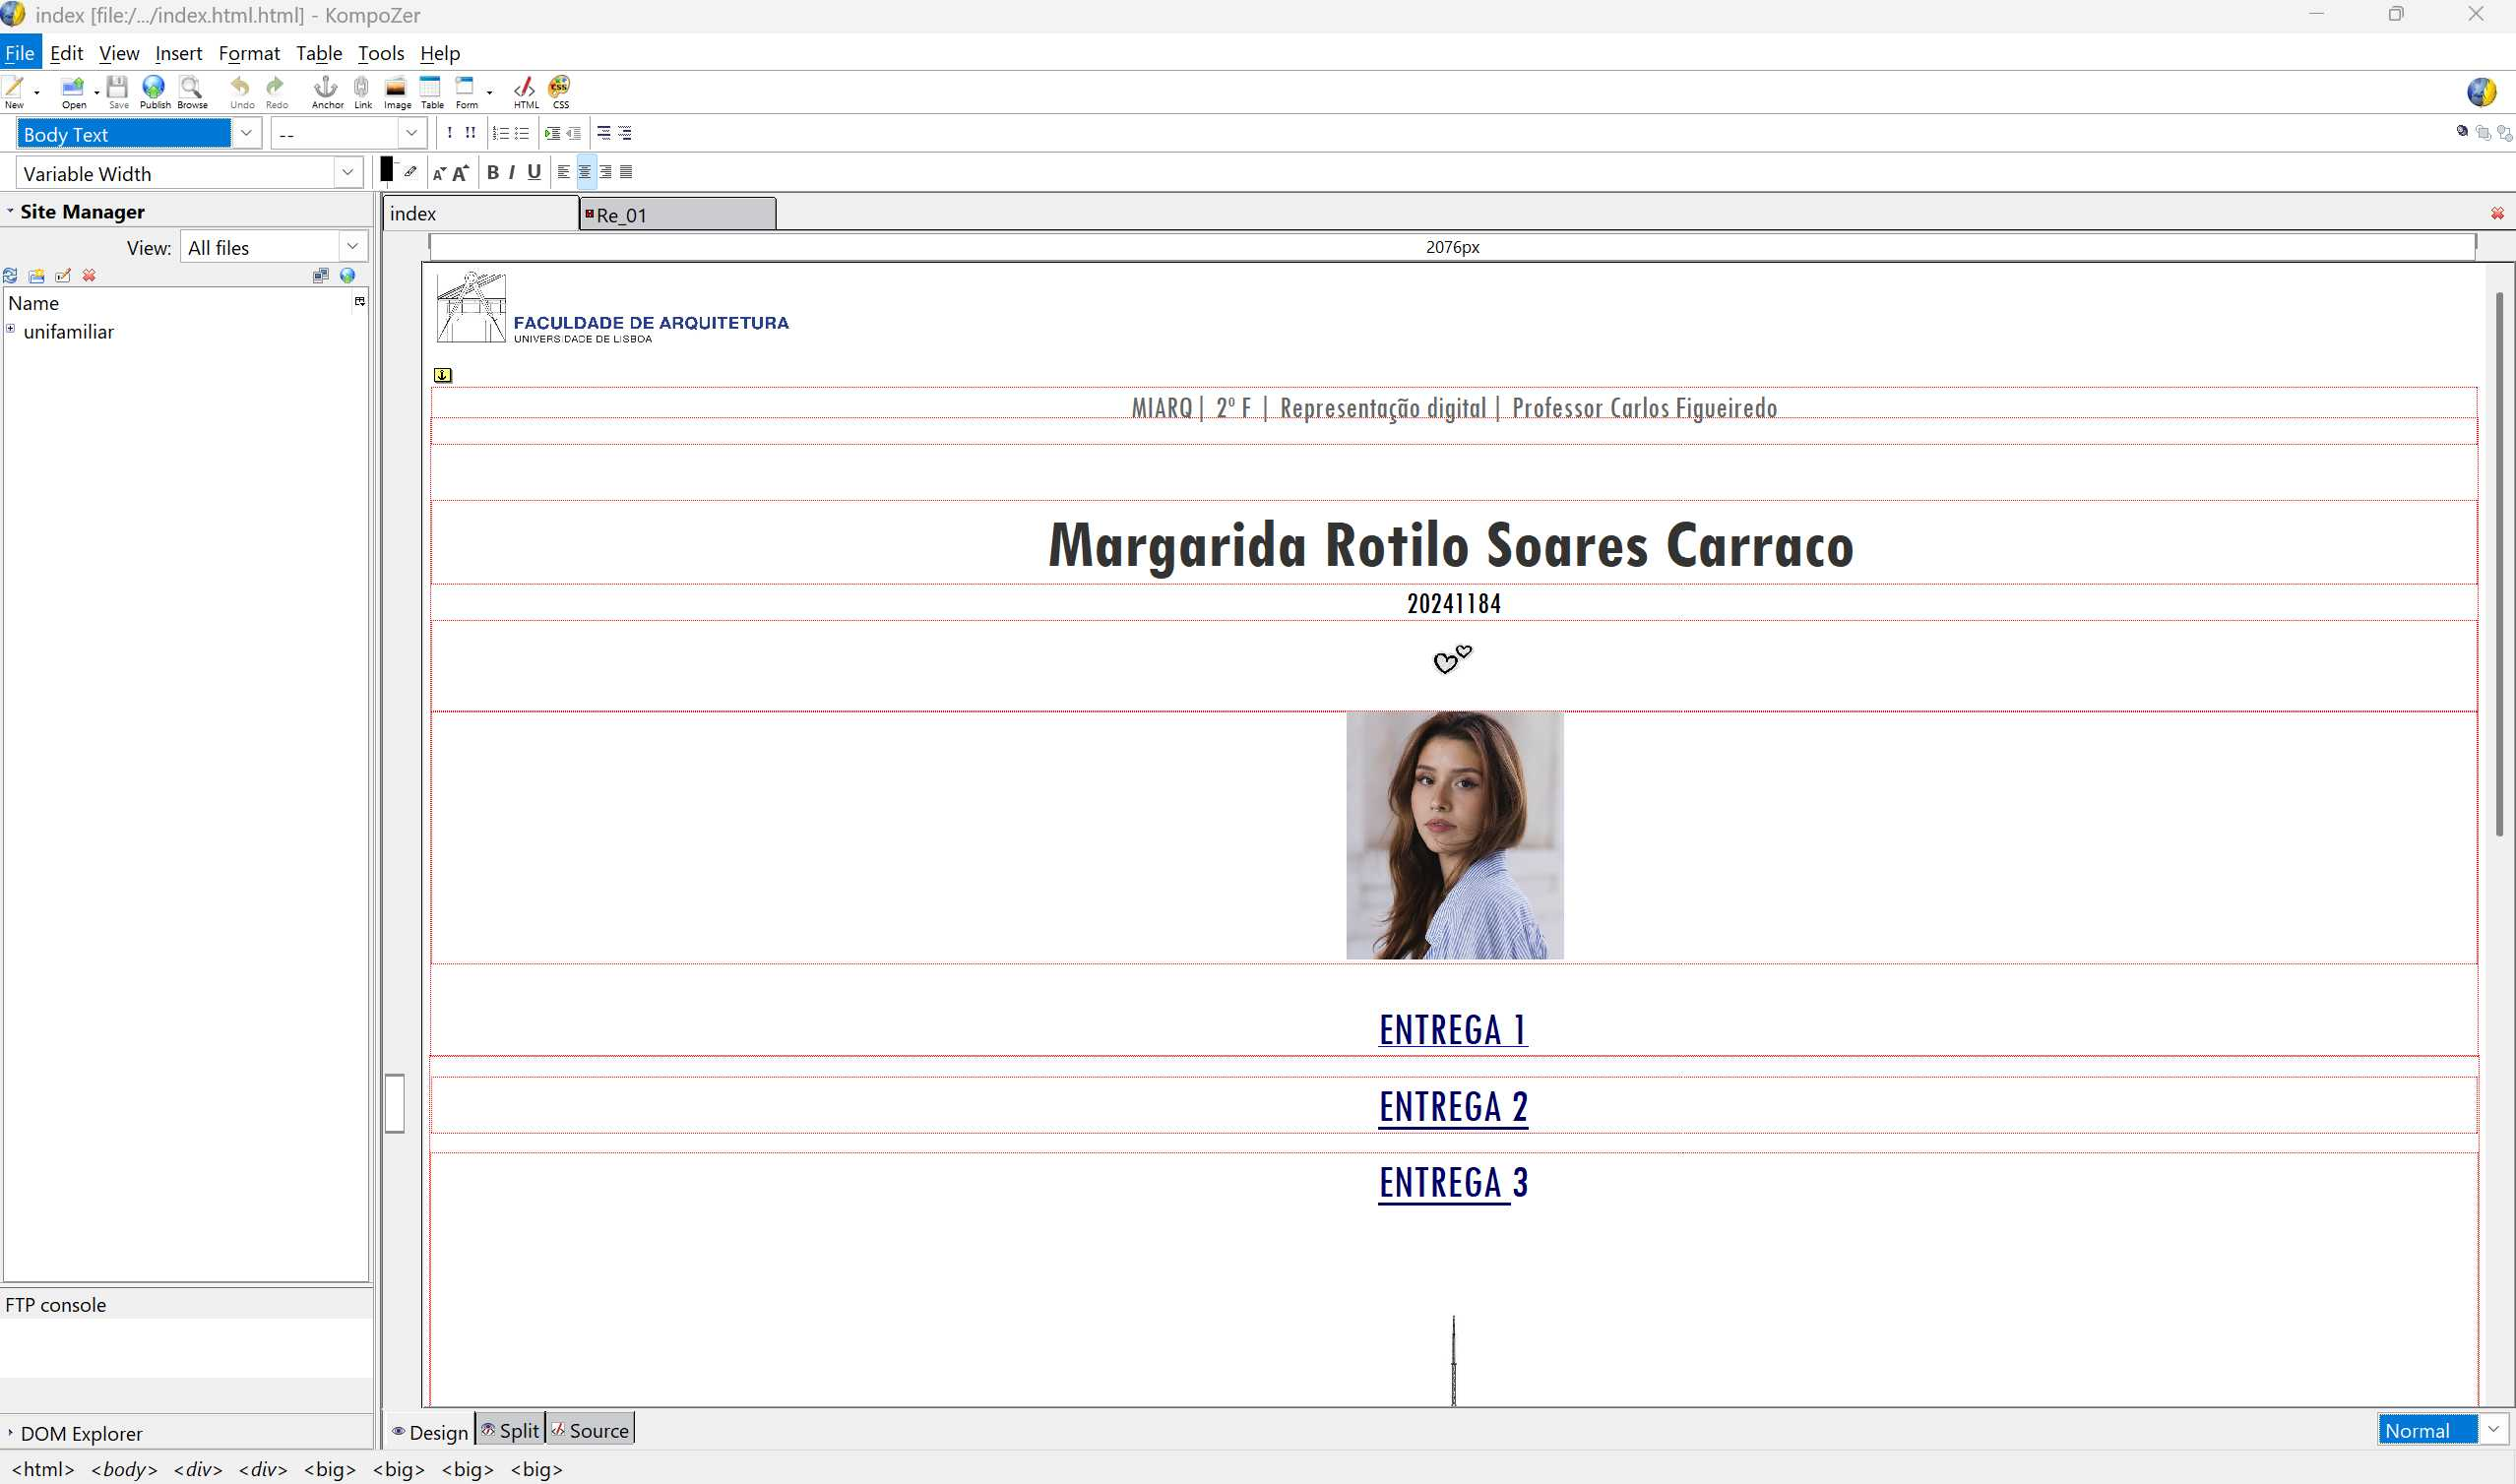This screenshot has width=2516, height=1484.
Task: Switch to Source view
Action: (x=590, y=1431)
